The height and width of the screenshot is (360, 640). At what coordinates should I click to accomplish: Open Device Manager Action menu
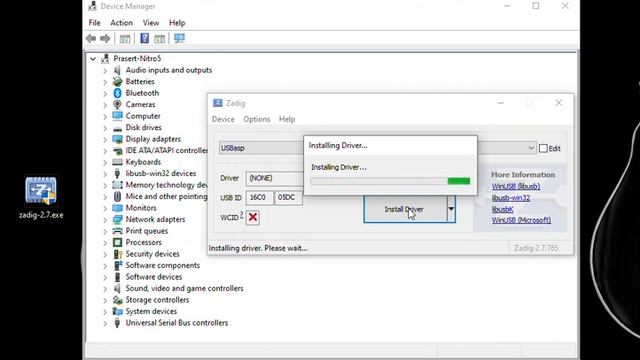[122, 23]
